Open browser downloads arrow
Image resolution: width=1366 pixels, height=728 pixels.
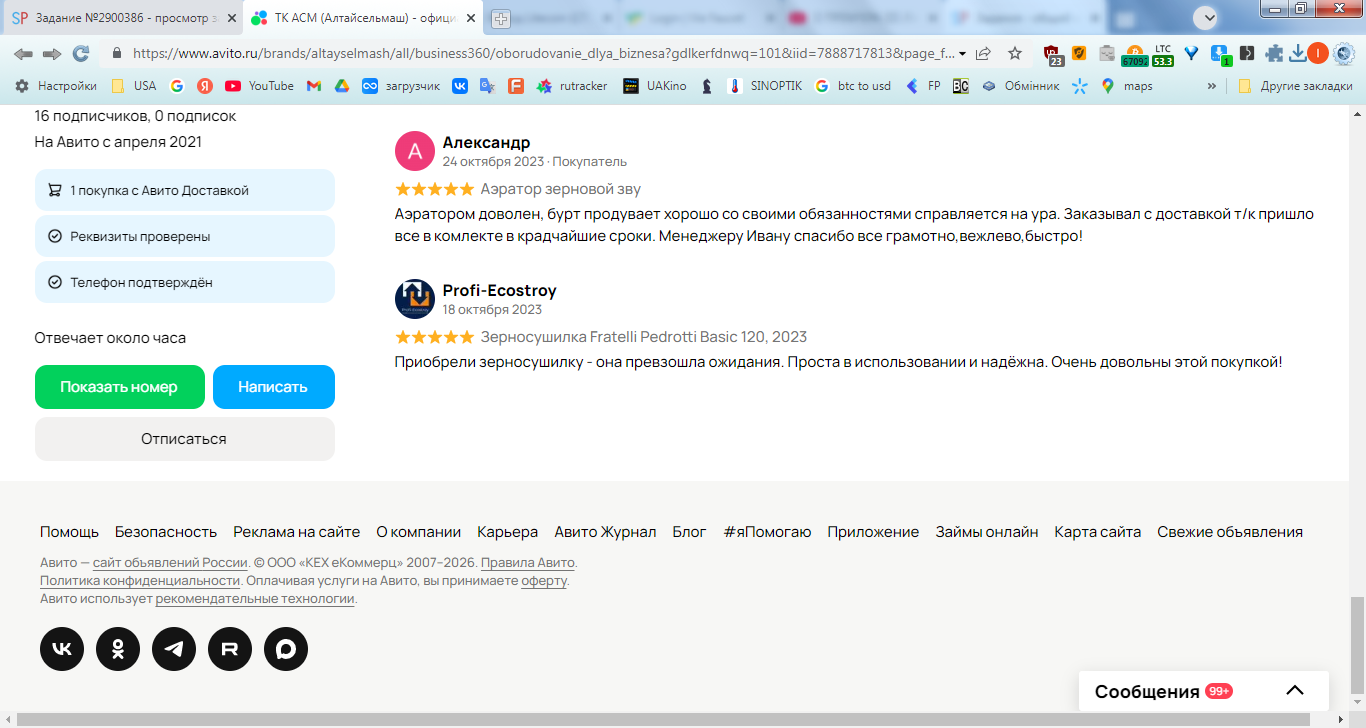coord(1298,53)
